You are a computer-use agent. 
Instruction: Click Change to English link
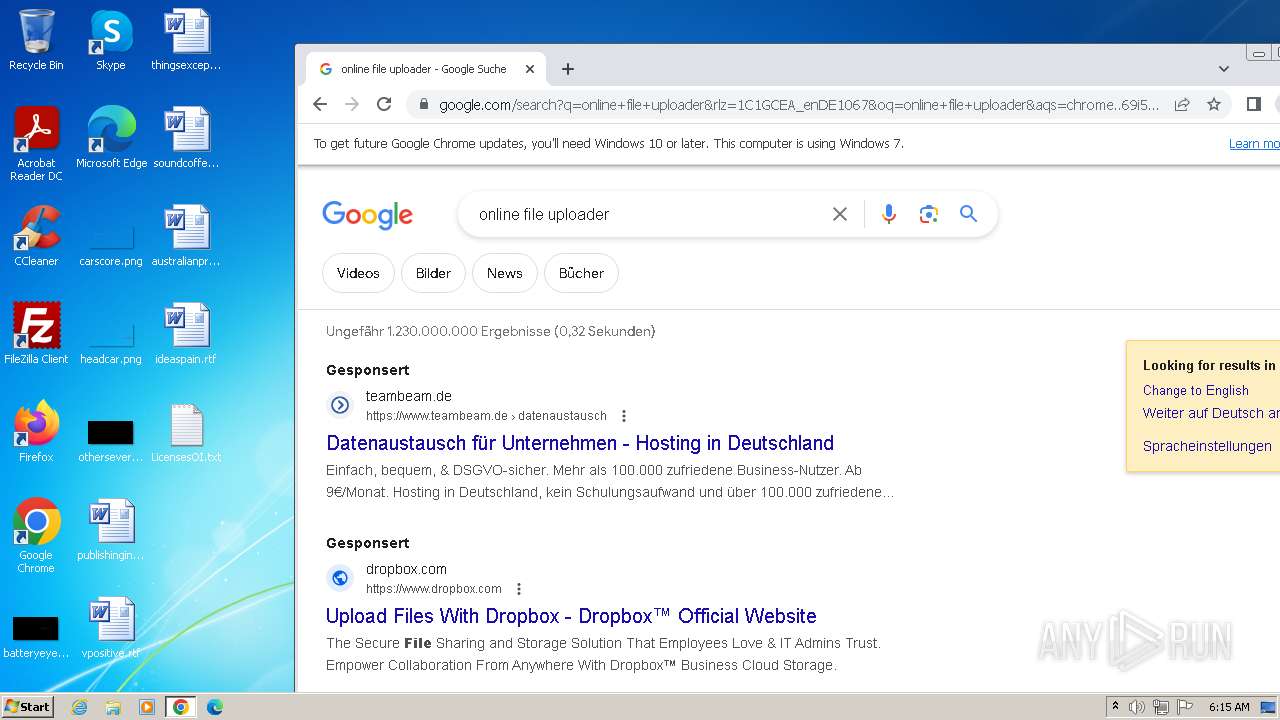(x=1196, y=390)
